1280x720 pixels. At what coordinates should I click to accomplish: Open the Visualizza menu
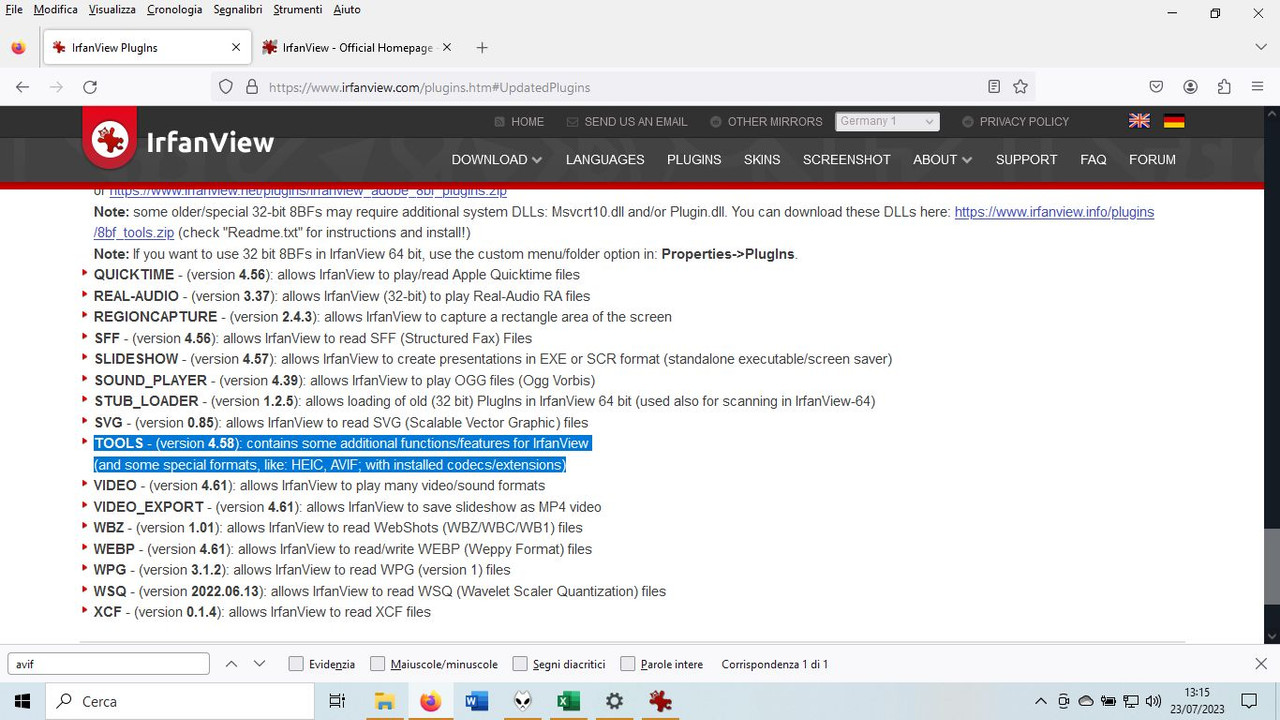[112, 9]
